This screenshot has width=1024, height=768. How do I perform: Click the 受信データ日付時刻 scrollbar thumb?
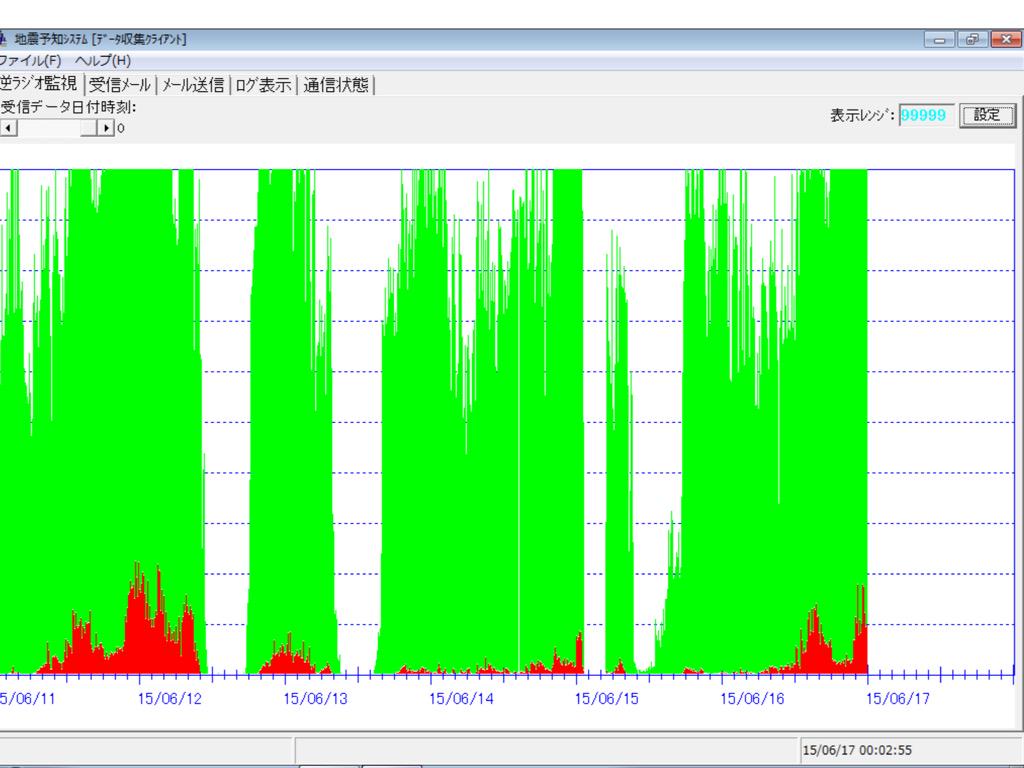point(89,128)
